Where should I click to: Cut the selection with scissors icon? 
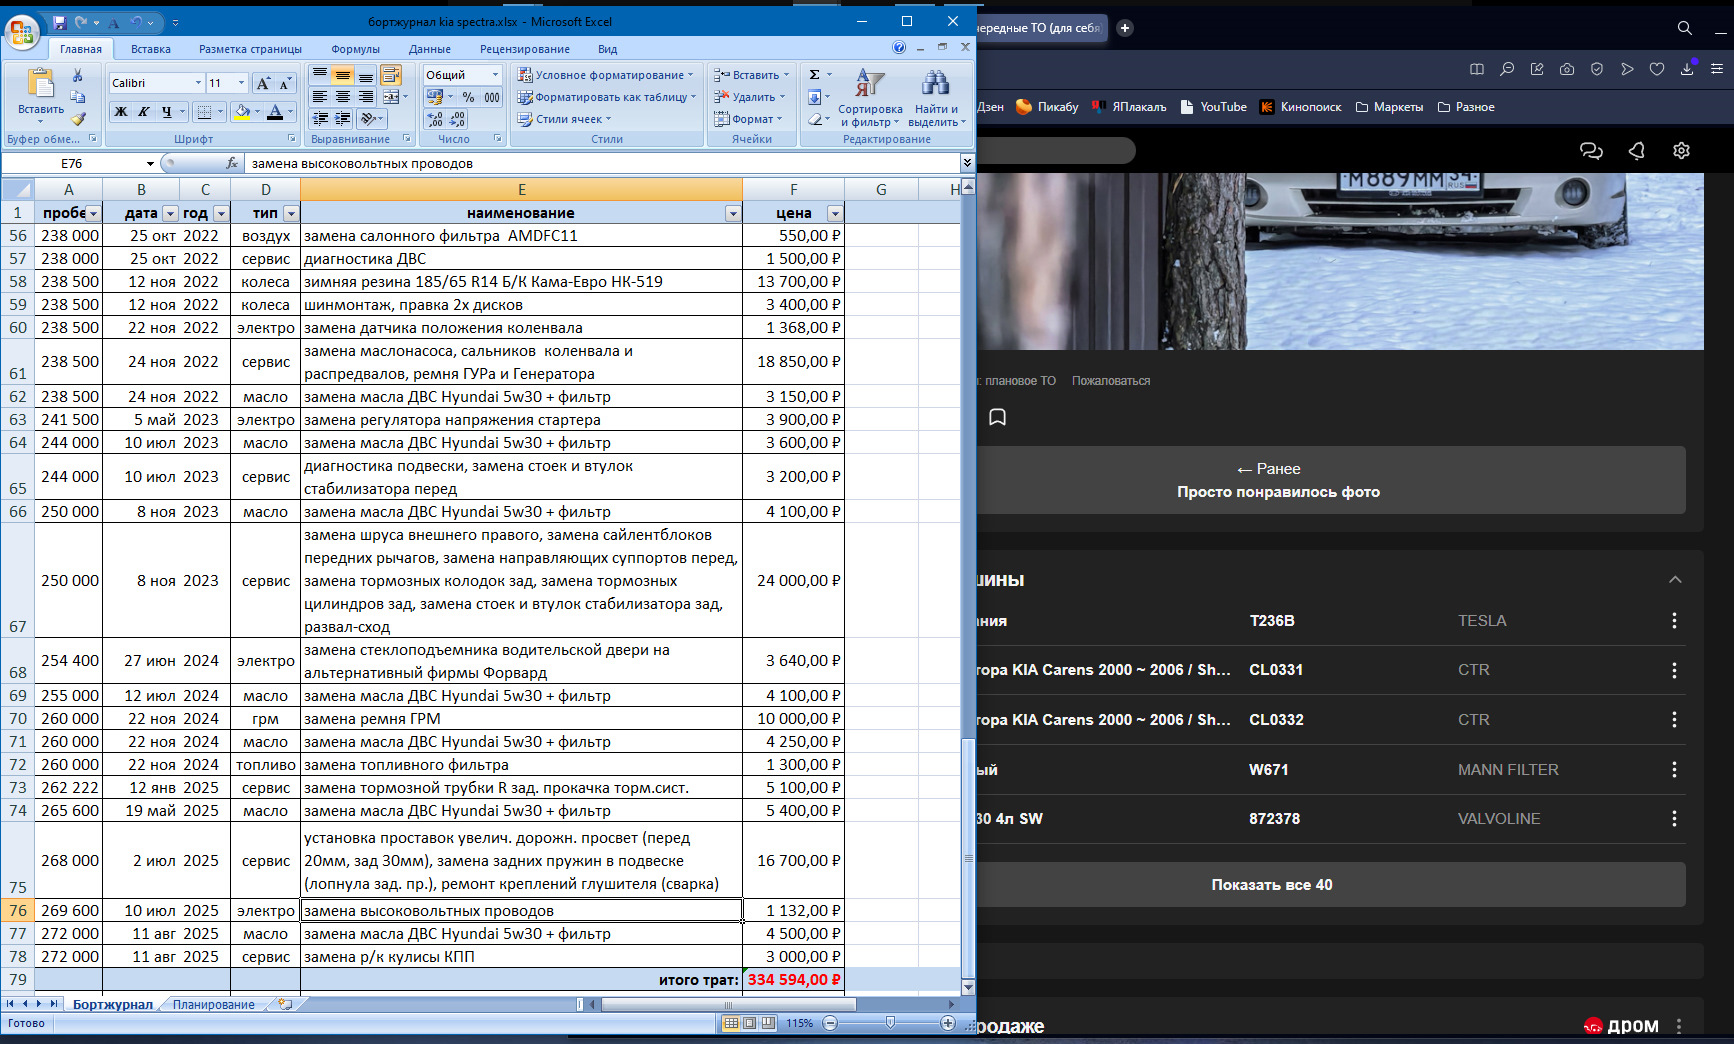tap(77, 76)
